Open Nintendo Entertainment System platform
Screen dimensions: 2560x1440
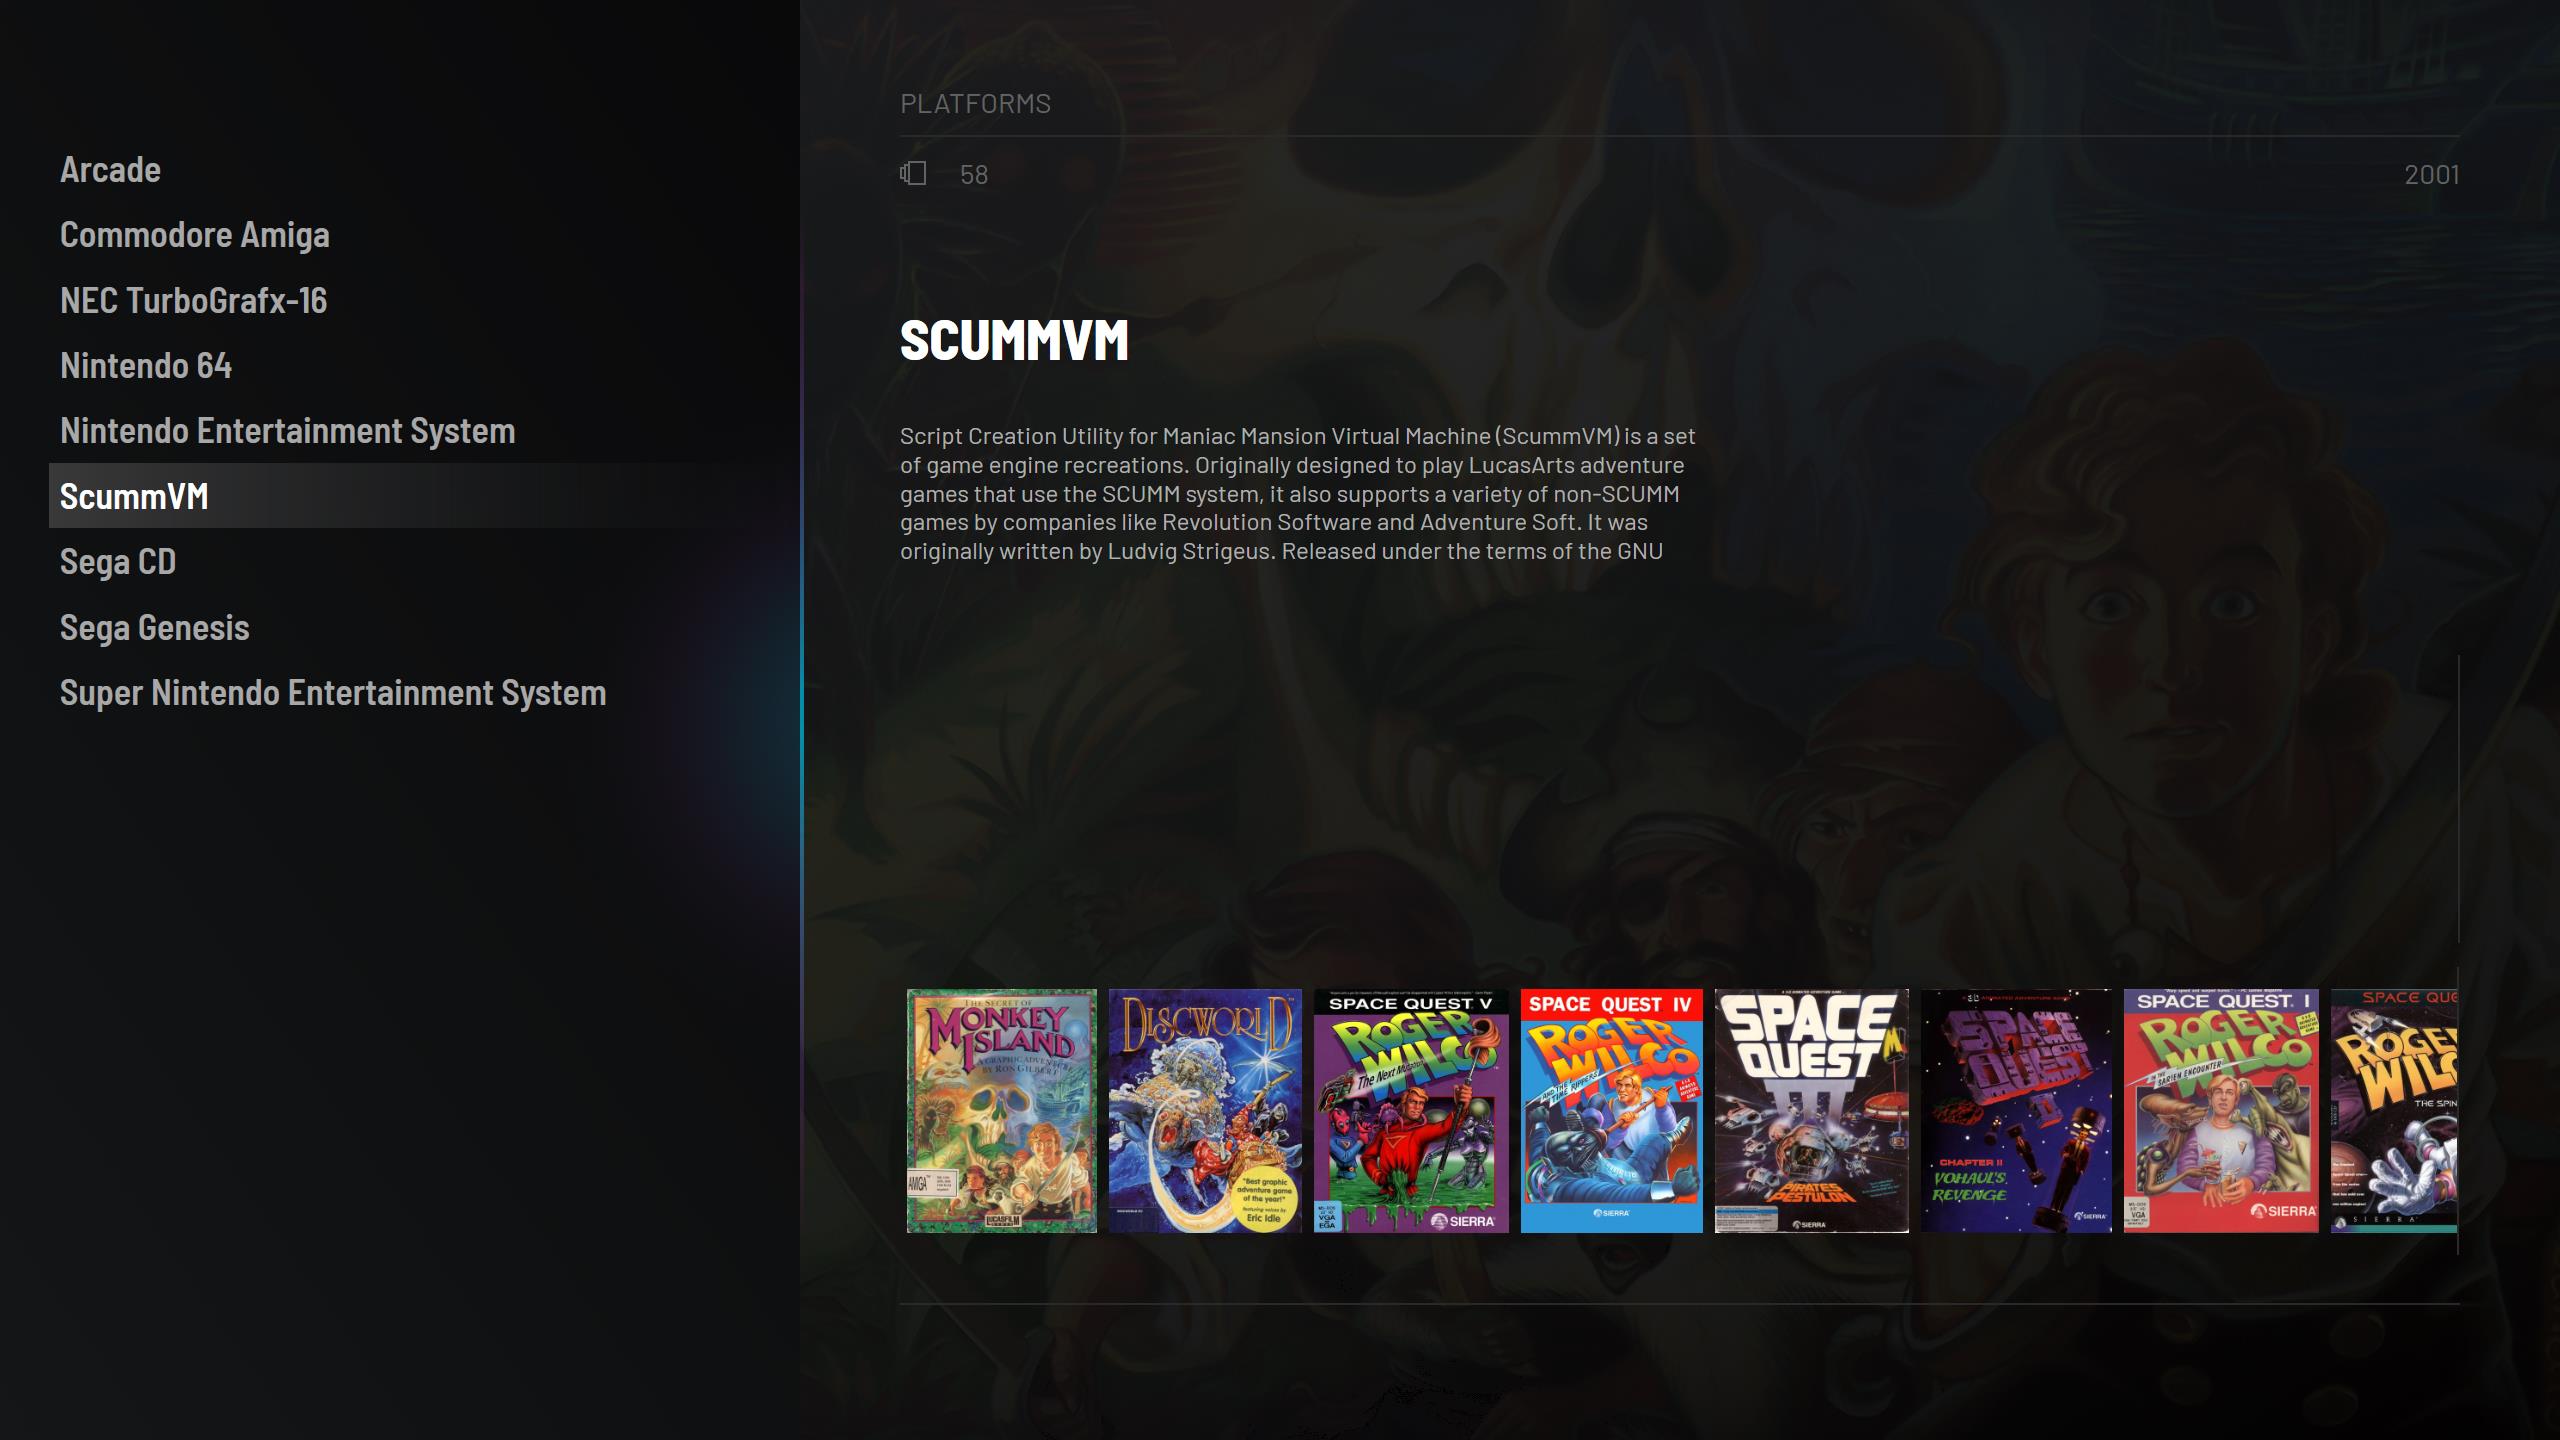coord(288,431)
